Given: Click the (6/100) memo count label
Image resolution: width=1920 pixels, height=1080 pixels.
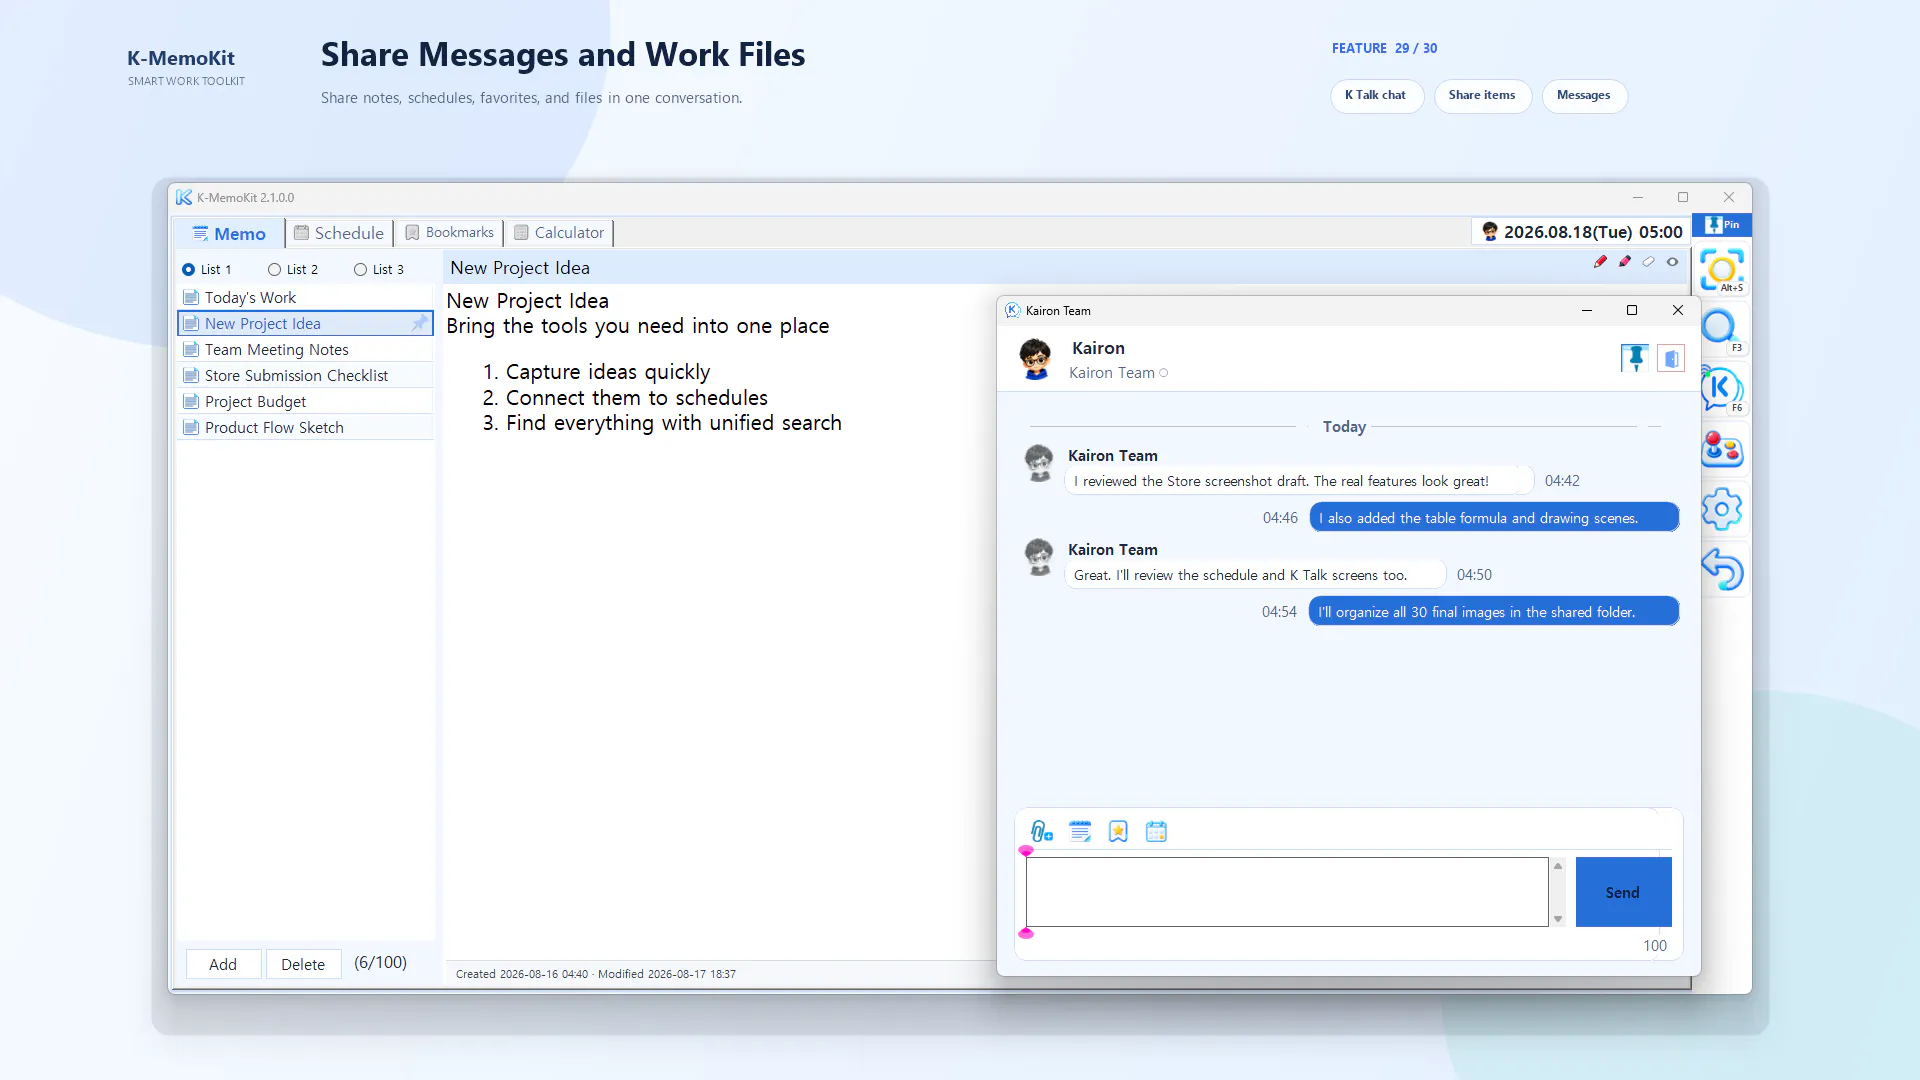Looking at the screenshot, I should pyautogui.click(x=380, y=962).
